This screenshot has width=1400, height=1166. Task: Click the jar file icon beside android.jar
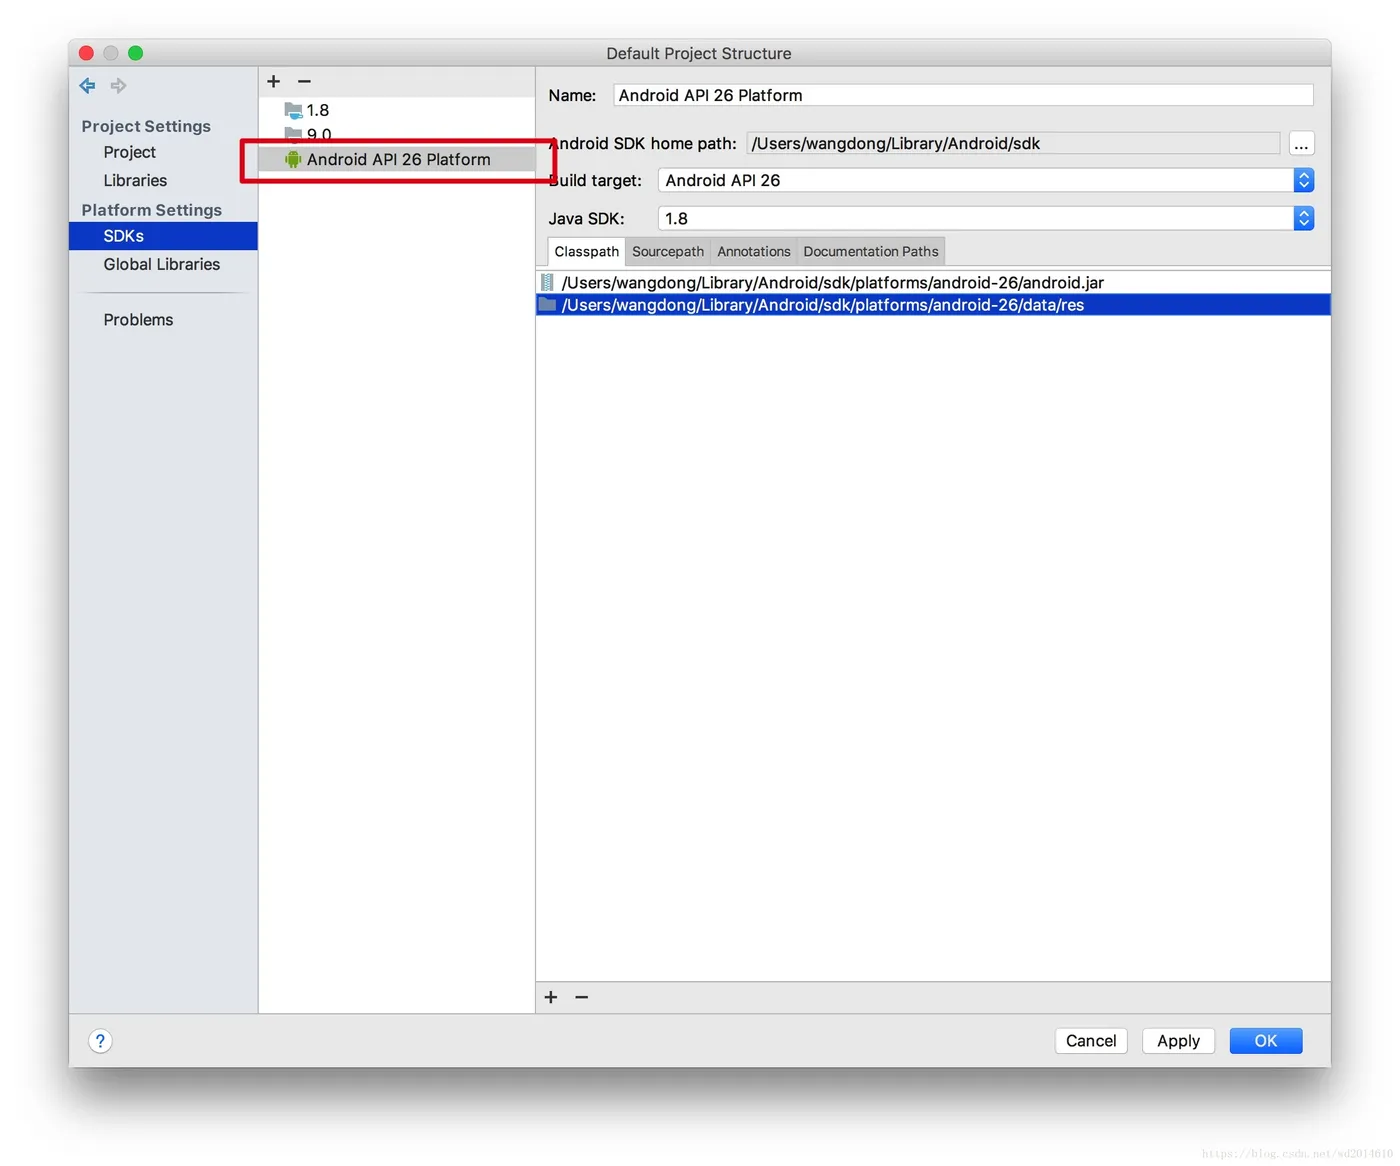click(547, 283)
